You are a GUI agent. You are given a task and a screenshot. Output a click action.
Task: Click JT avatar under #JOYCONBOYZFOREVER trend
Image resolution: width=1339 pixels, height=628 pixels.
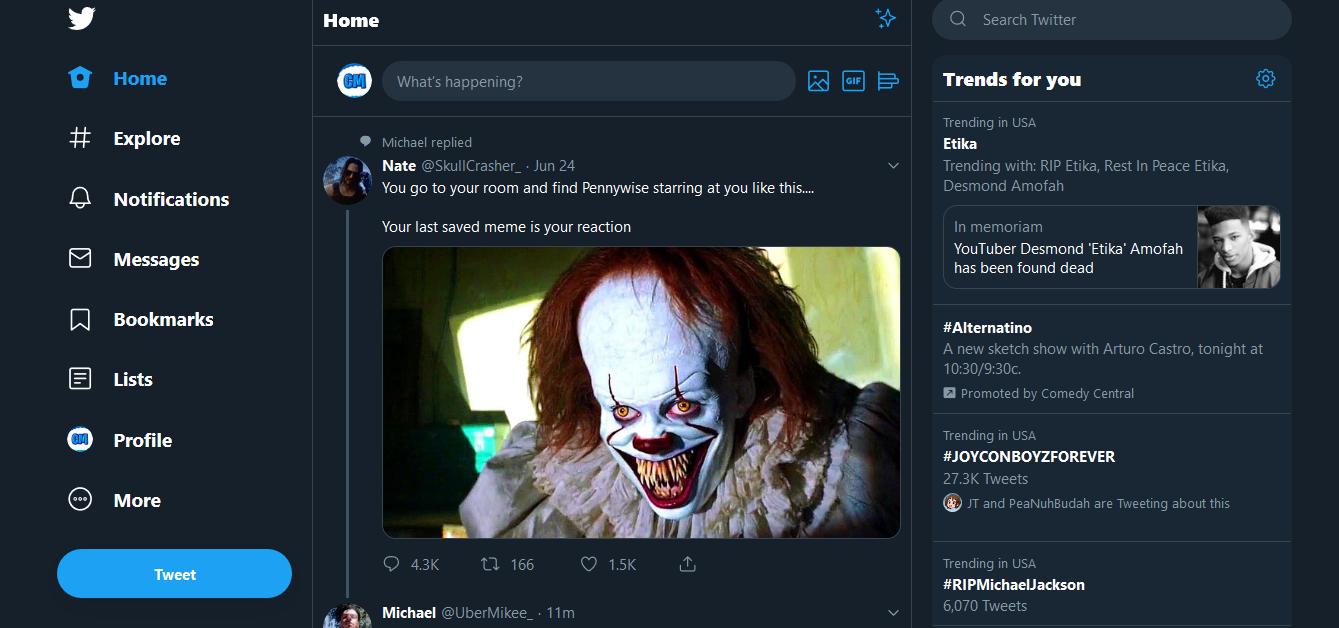[x=952, y=503]
